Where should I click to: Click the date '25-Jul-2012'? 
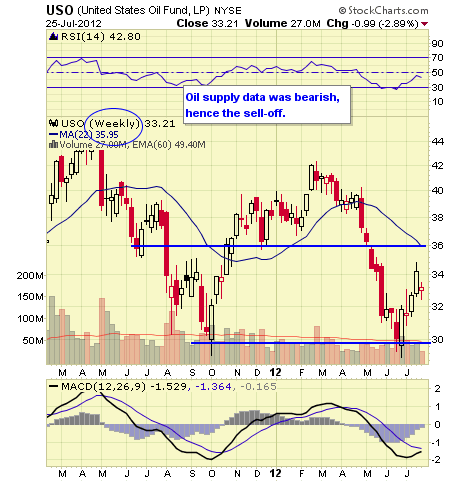pyautogui.click(x=74, y=24)
